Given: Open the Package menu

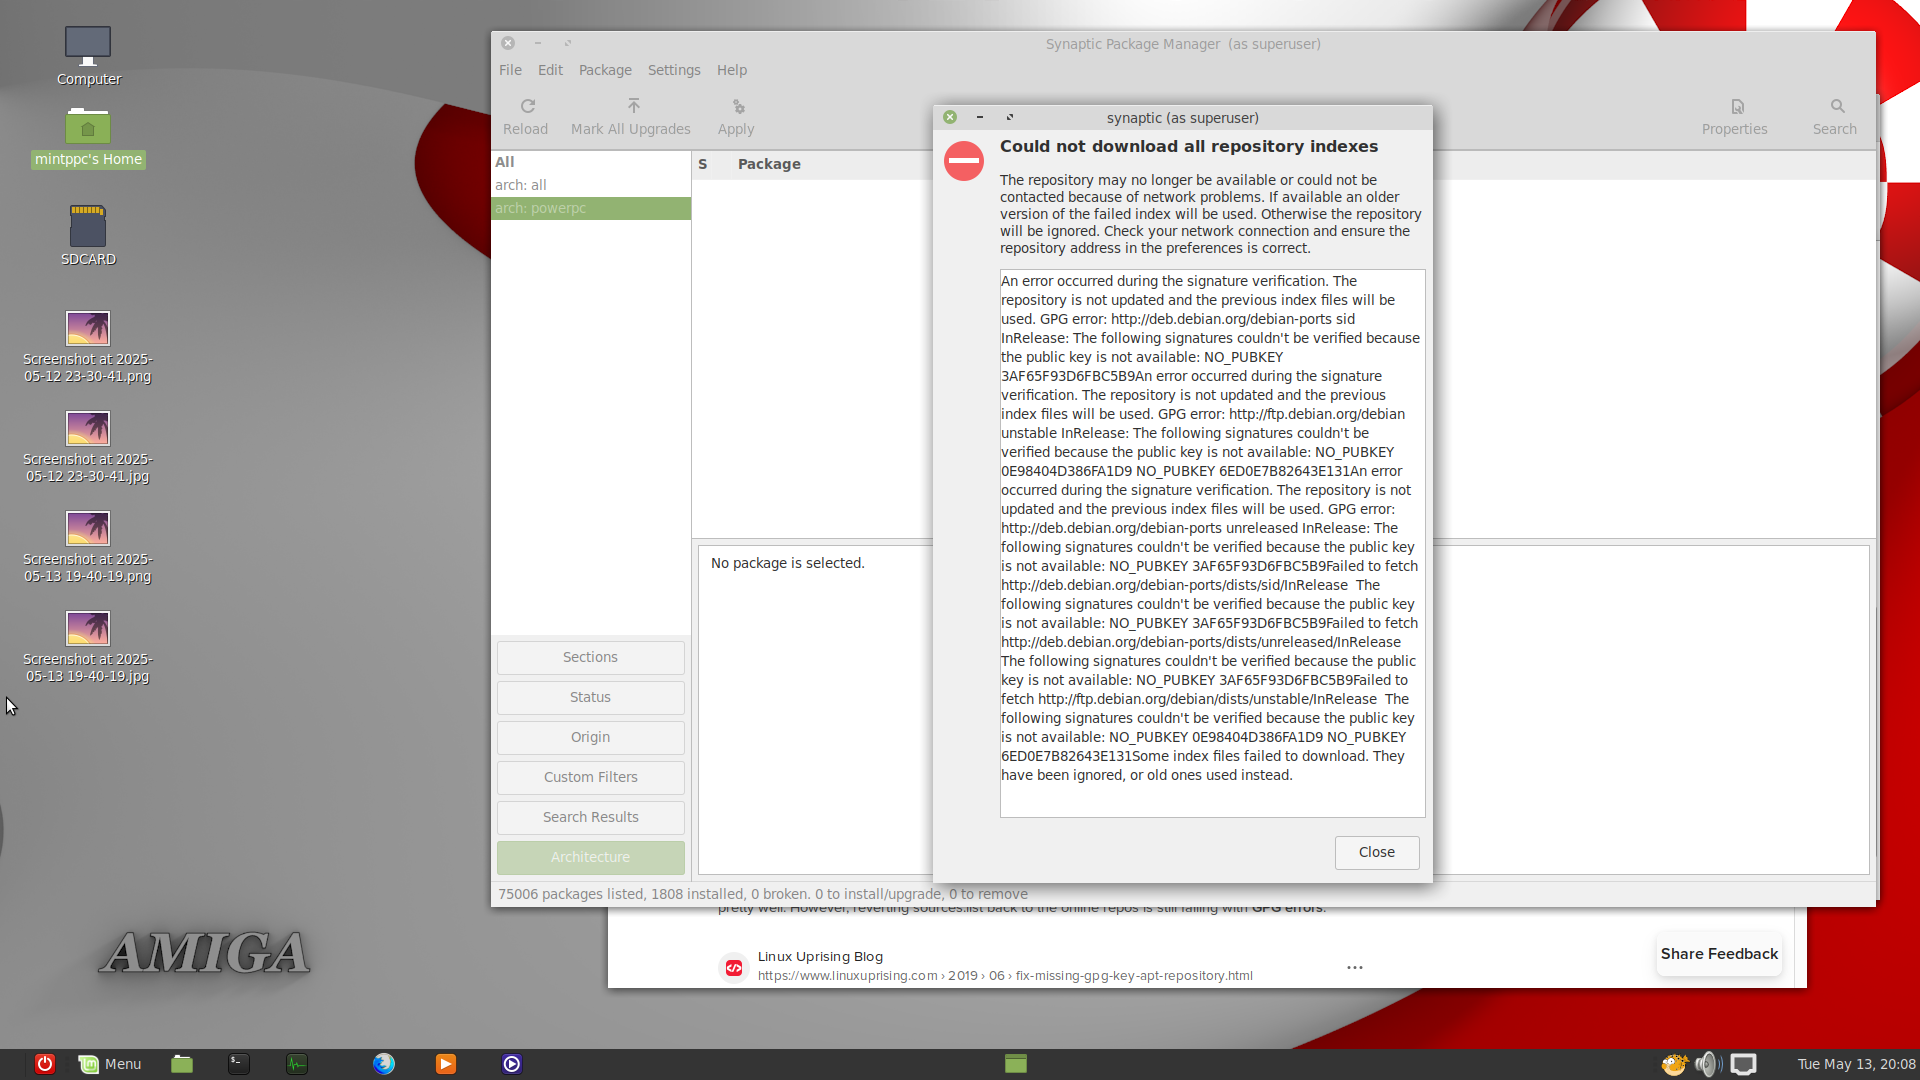Looking at the screenshot, I should (x=605, y=70).
